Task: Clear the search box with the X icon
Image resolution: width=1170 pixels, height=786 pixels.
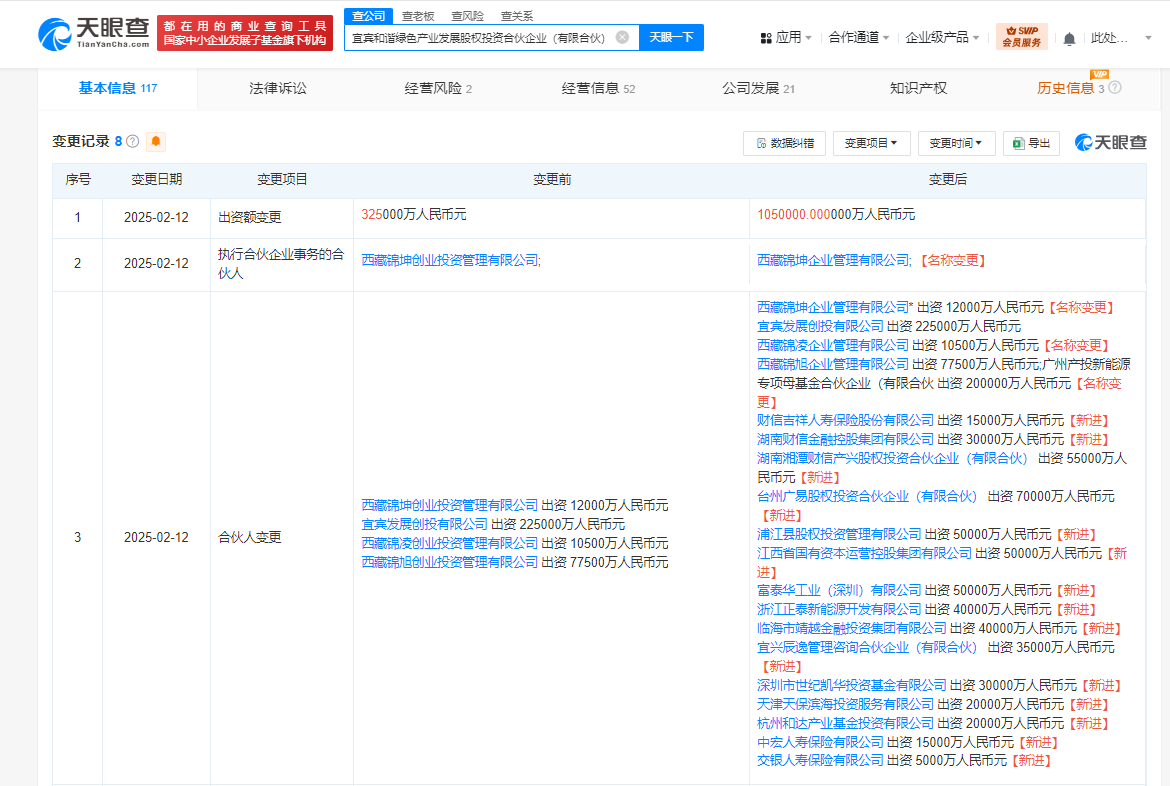Action: click(622, 37)
